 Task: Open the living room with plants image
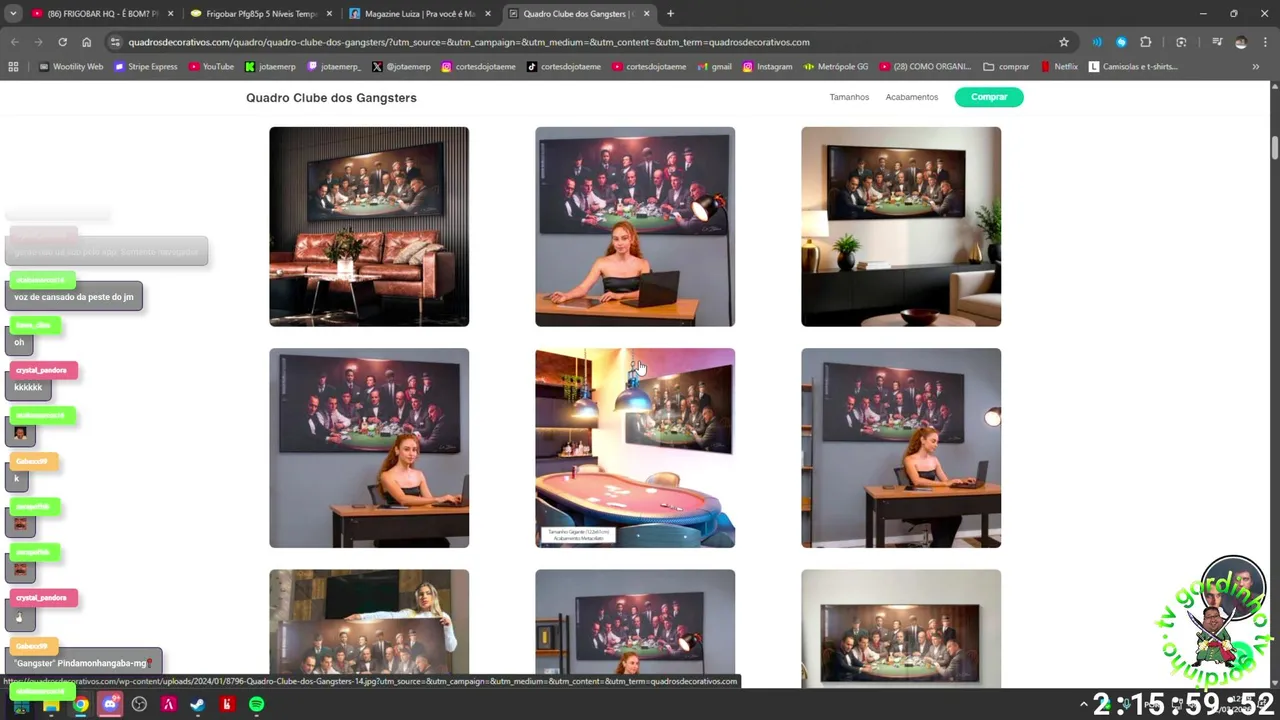(901, 226)
